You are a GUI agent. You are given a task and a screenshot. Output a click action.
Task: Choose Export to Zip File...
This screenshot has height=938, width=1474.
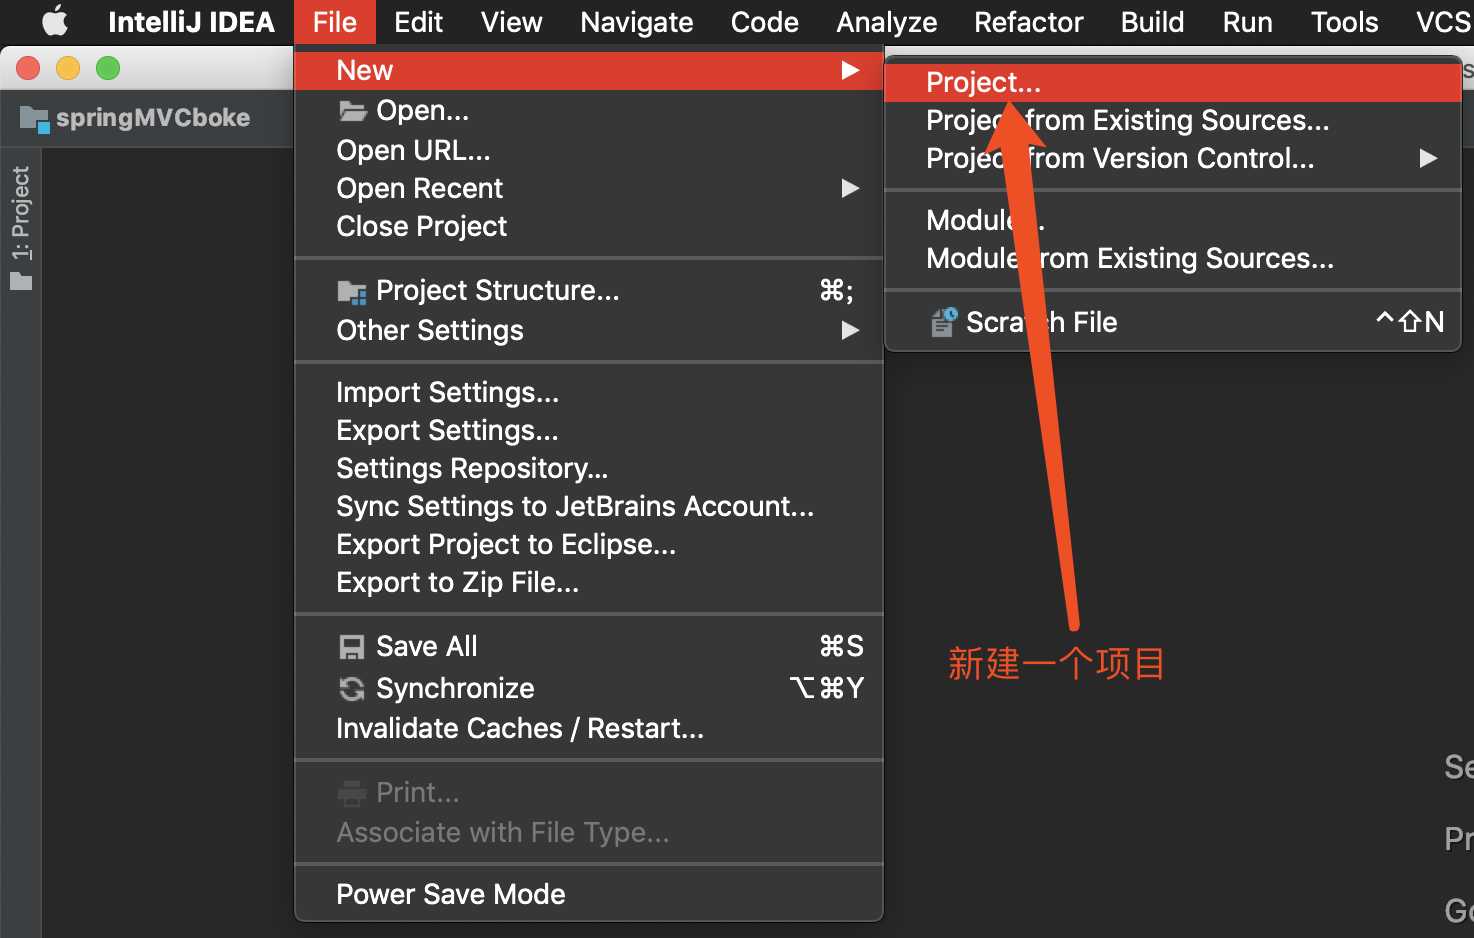[x=589, y=582]
